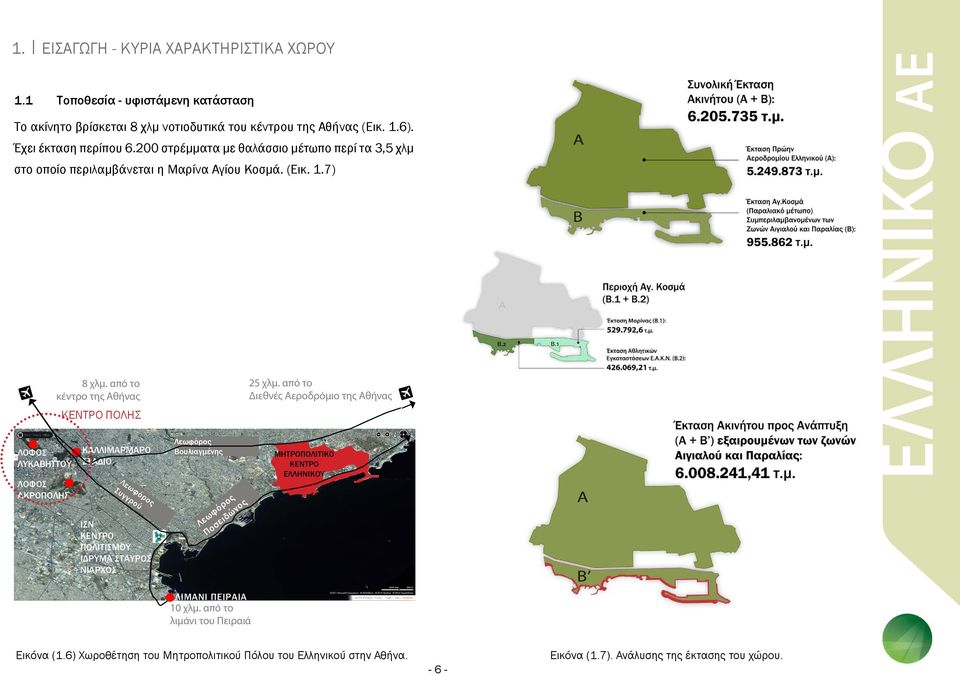This screenshot has height=675, width=960.
Task: Click the marina area value '529.792,6 τ.μ.'
Action: 629,330
